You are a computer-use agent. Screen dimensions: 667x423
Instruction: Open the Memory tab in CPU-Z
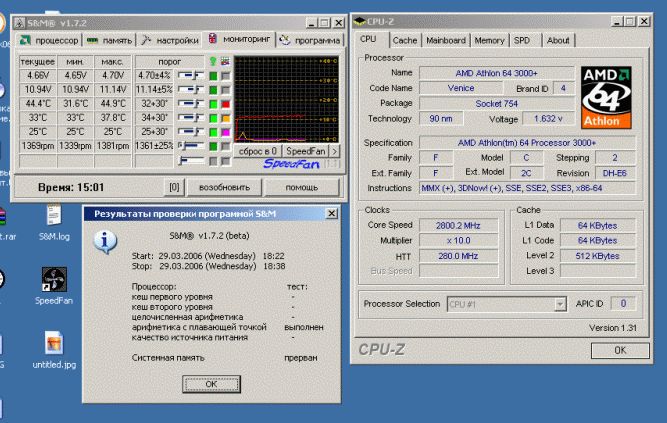point(489,40)
